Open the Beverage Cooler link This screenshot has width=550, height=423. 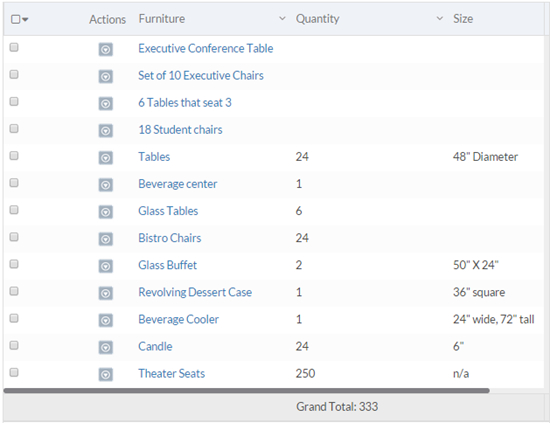(179, 319)
